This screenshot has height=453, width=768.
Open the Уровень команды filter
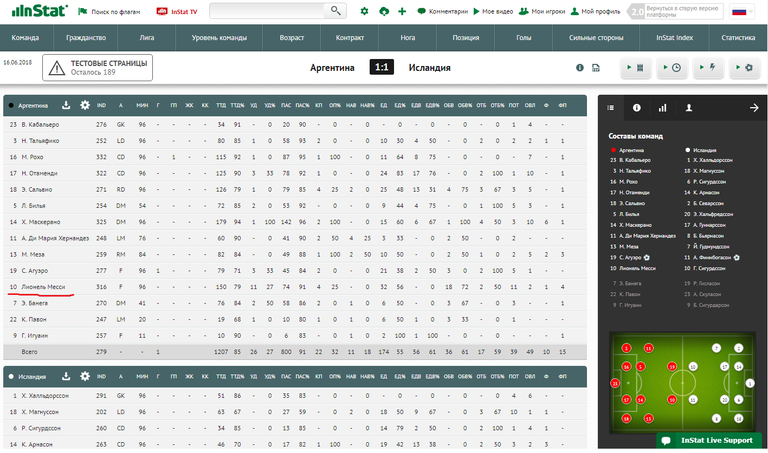[x=219, y=38]
